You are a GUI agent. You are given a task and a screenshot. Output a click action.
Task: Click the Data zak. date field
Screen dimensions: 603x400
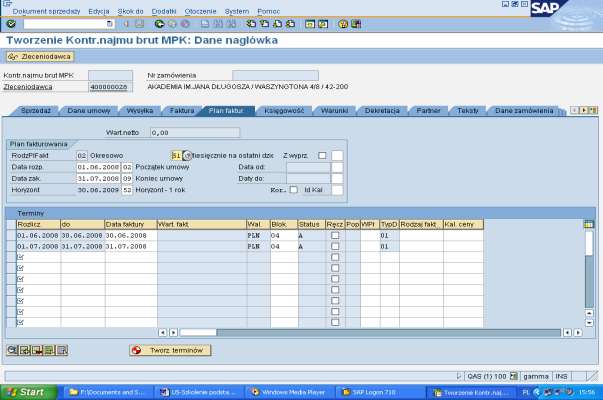click(98, 178)
